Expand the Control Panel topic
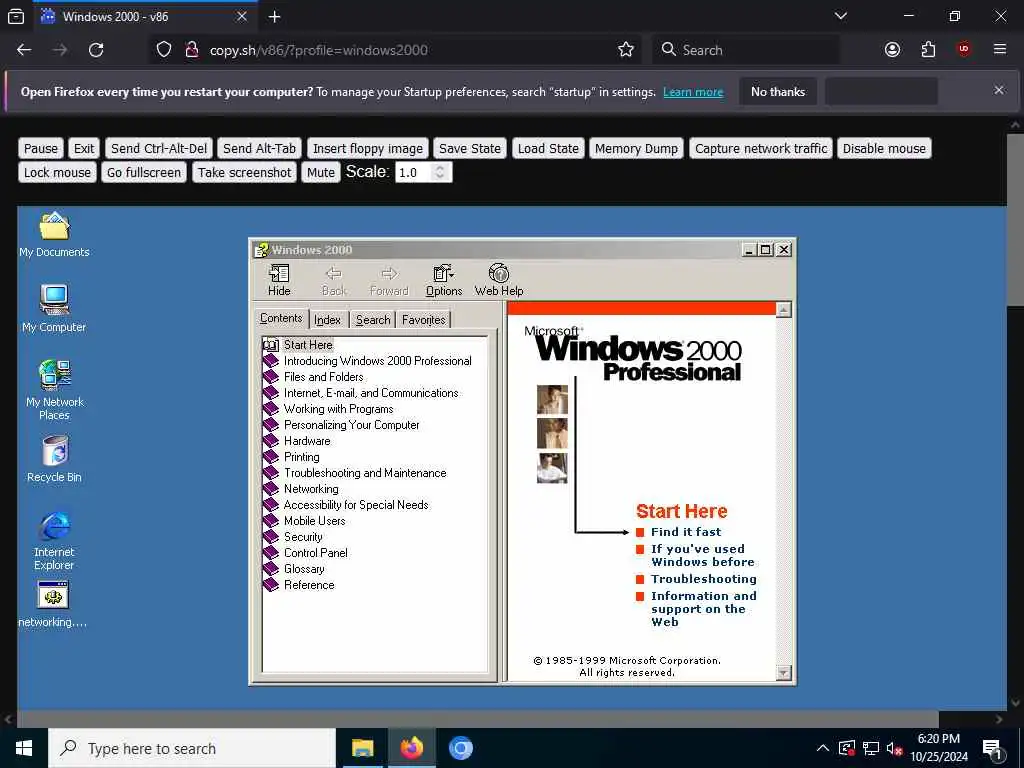This screenshot has width=1024, height=768. click(315, 553)
